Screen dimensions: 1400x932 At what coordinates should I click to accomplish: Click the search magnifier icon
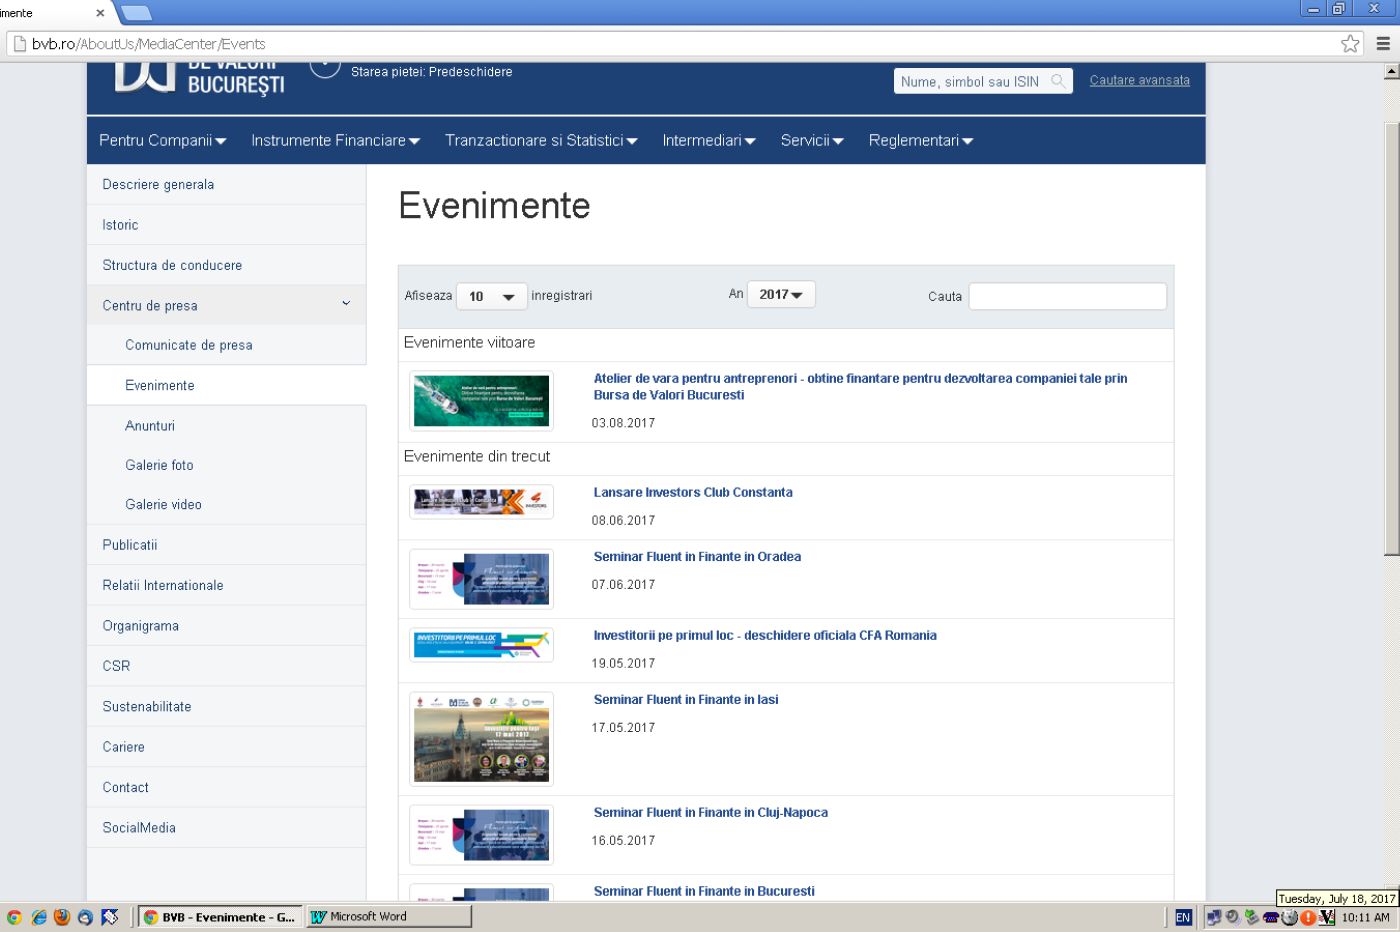click(1058, 81)
